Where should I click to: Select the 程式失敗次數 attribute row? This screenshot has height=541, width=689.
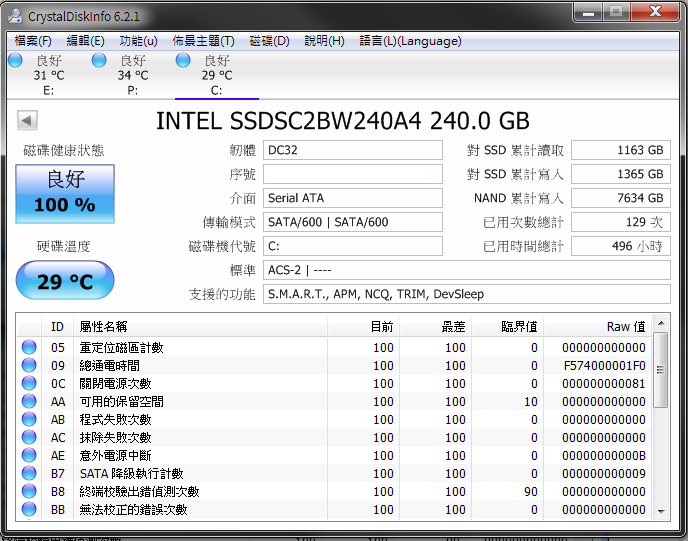334,419
